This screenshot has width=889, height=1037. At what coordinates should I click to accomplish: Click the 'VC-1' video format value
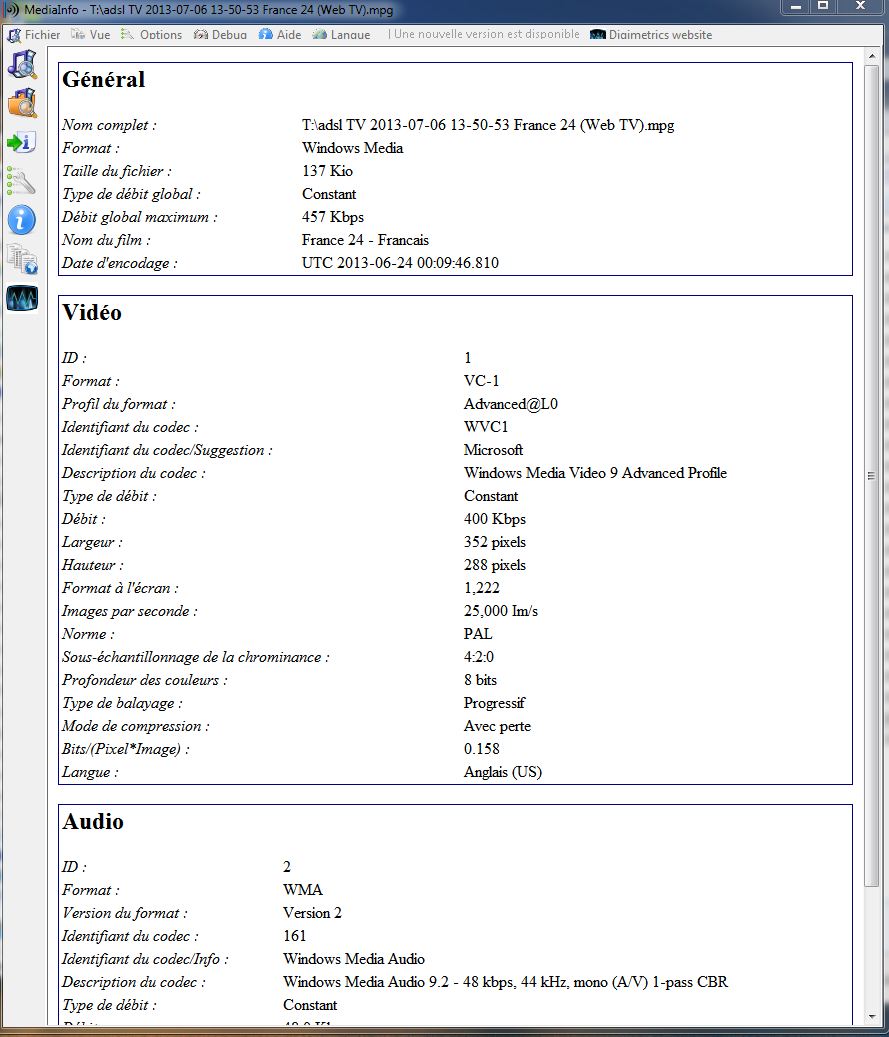pos(482,381)
